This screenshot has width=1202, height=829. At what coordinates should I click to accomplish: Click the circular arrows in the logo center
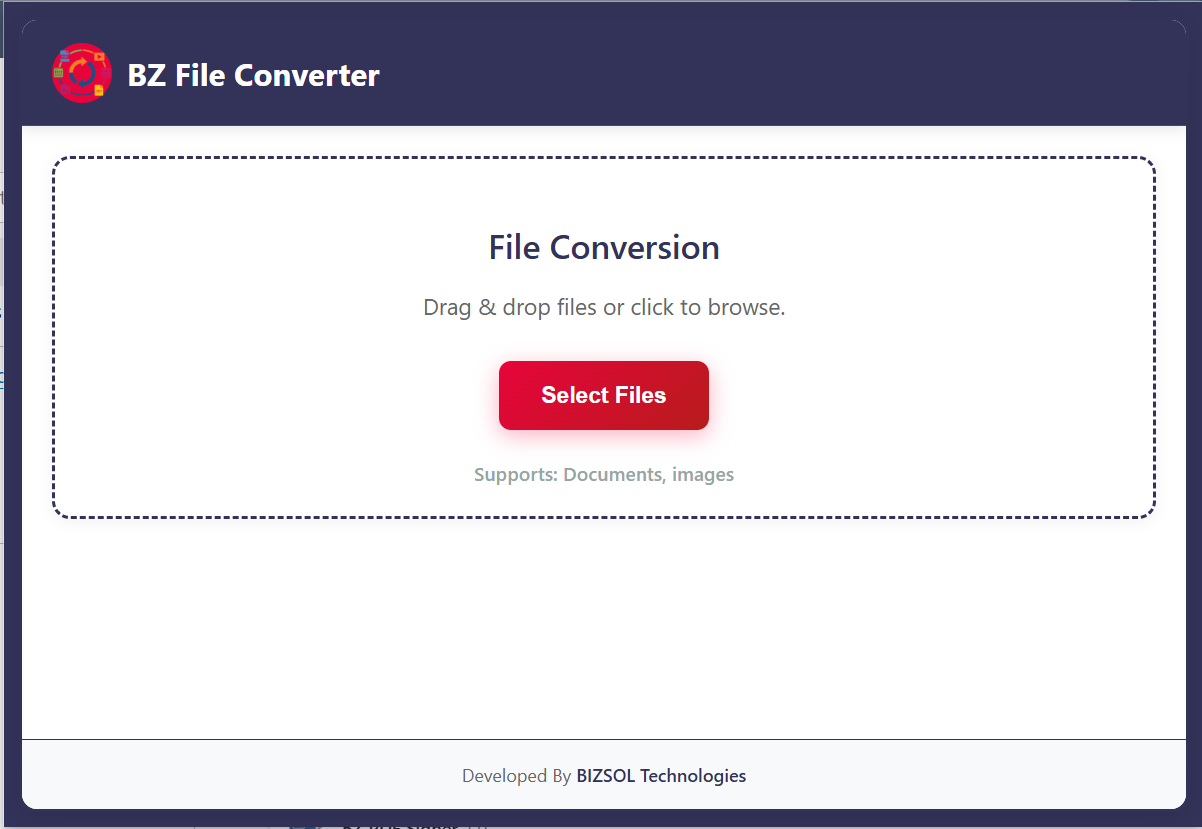[x=83, y=74]
